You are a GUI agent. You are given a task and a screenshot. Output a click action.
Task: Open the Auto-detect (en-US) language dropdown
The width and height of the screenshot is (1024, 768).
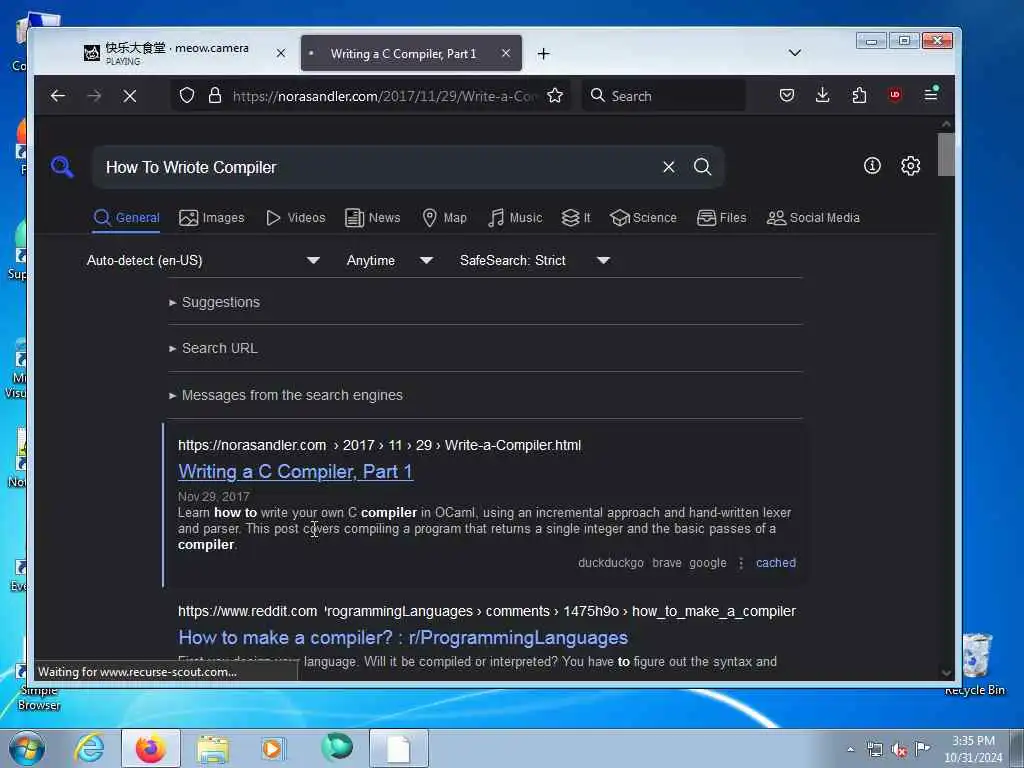pos(203,261)
